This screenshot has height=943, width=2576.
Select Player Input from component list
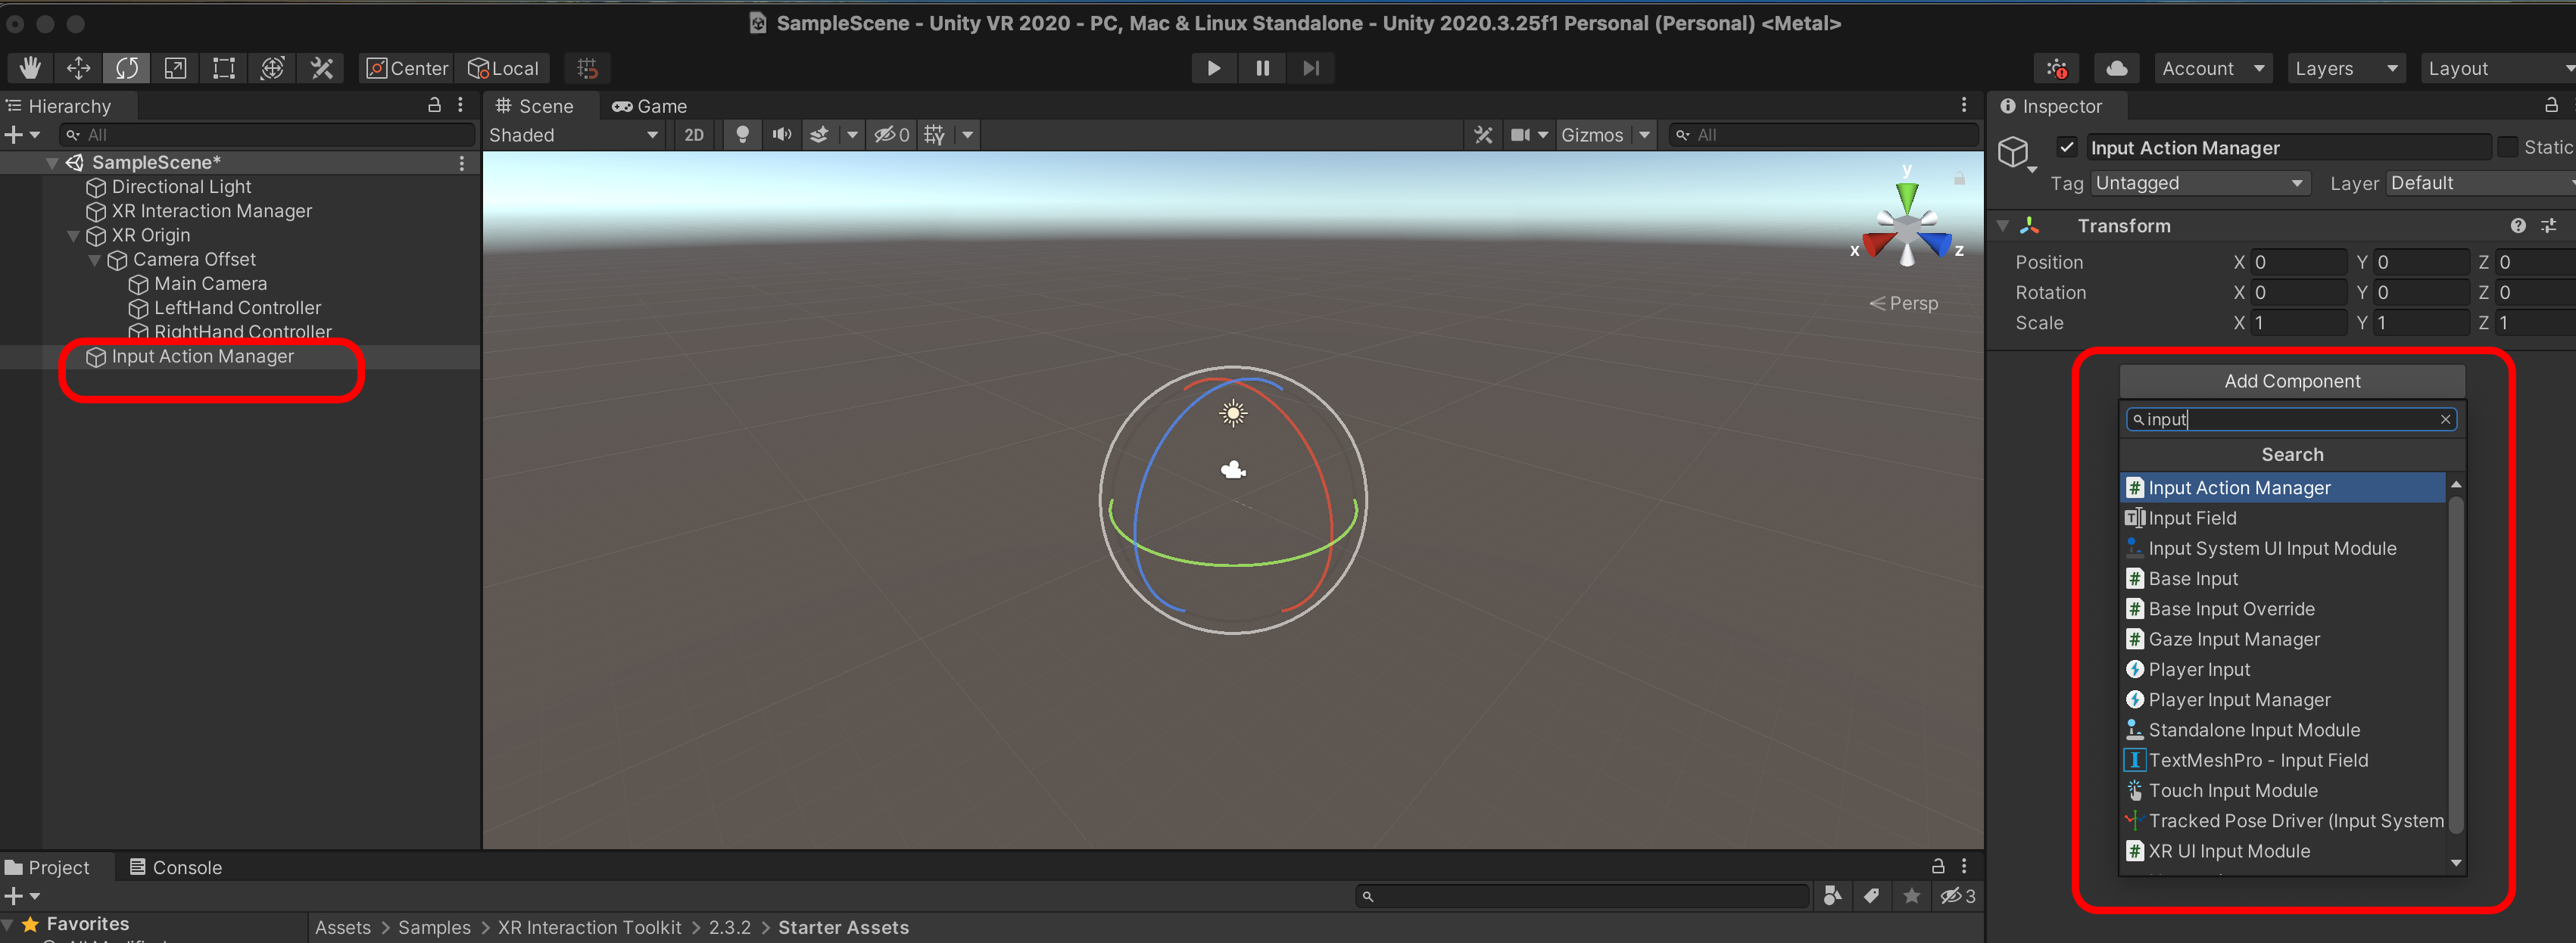pyautogui.click(x=2198, y=669)
